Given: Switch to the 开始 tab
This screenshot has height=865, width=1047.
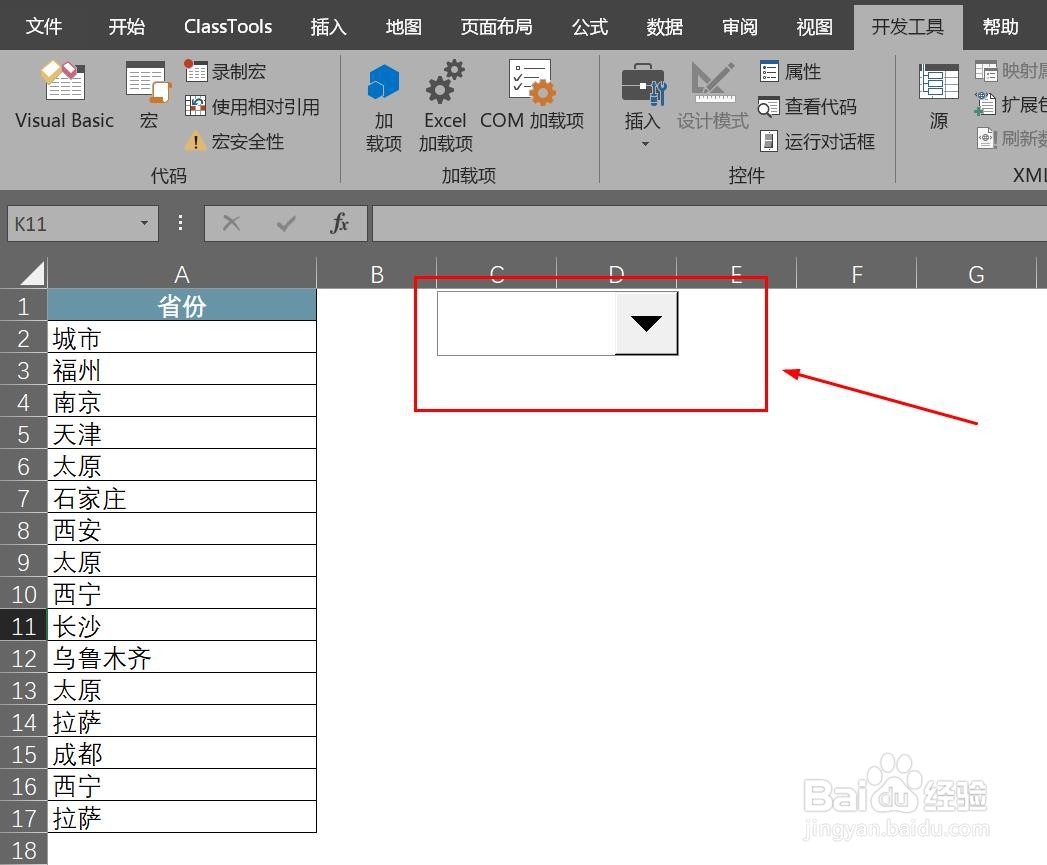Looking at the screenshot, I should [127, 27].
